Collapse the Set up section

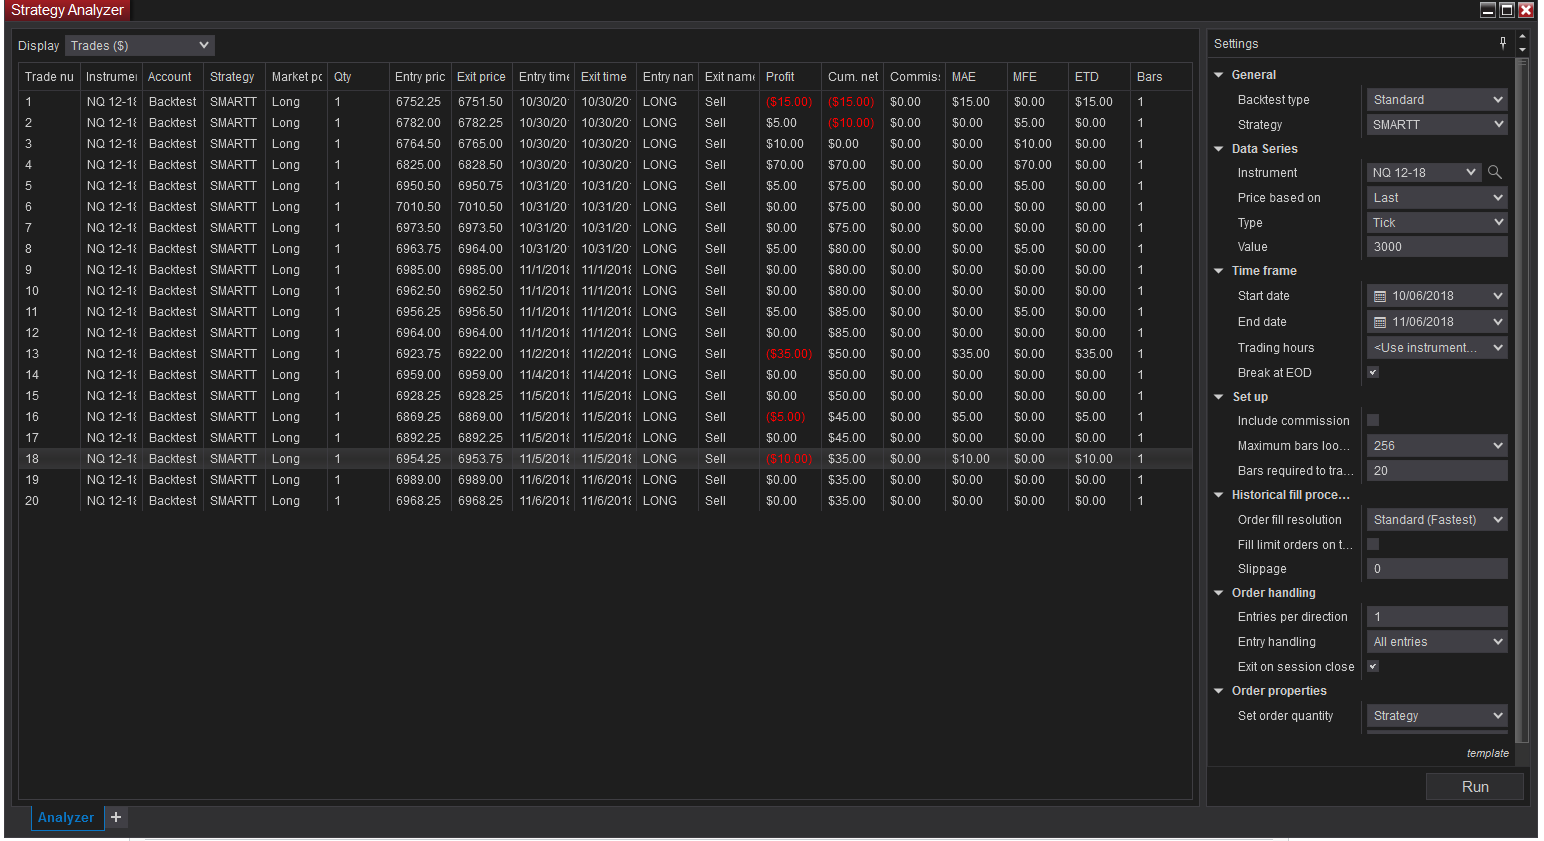point(1219,397)
